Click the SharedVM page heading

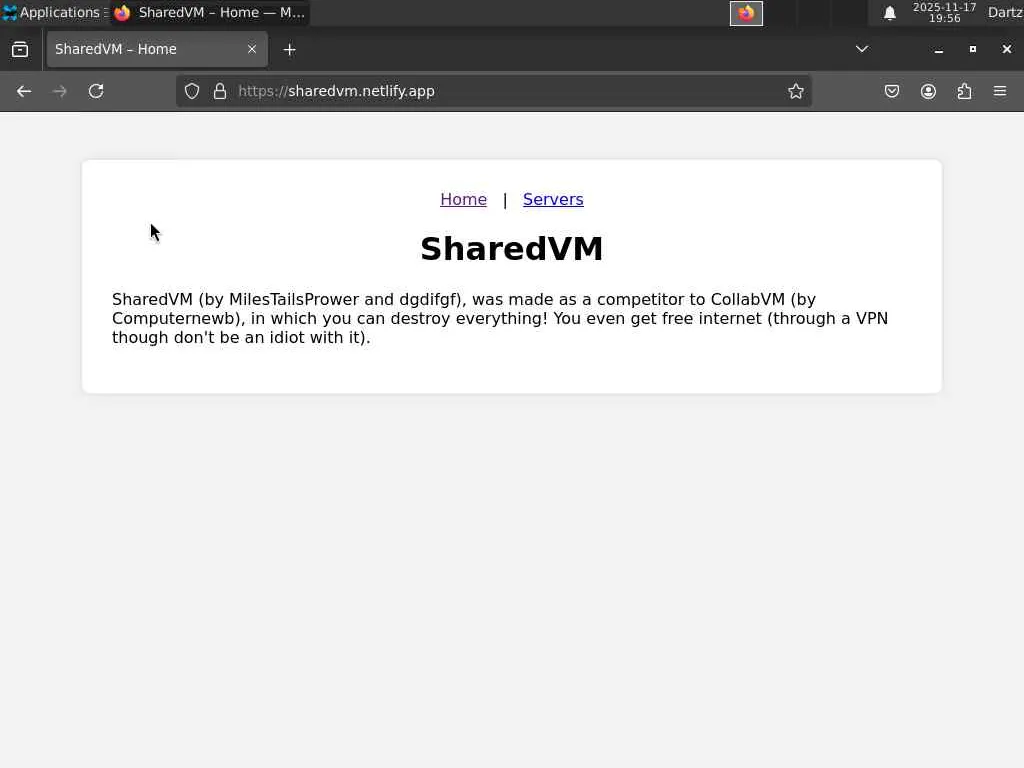click(x=511, y=249)
